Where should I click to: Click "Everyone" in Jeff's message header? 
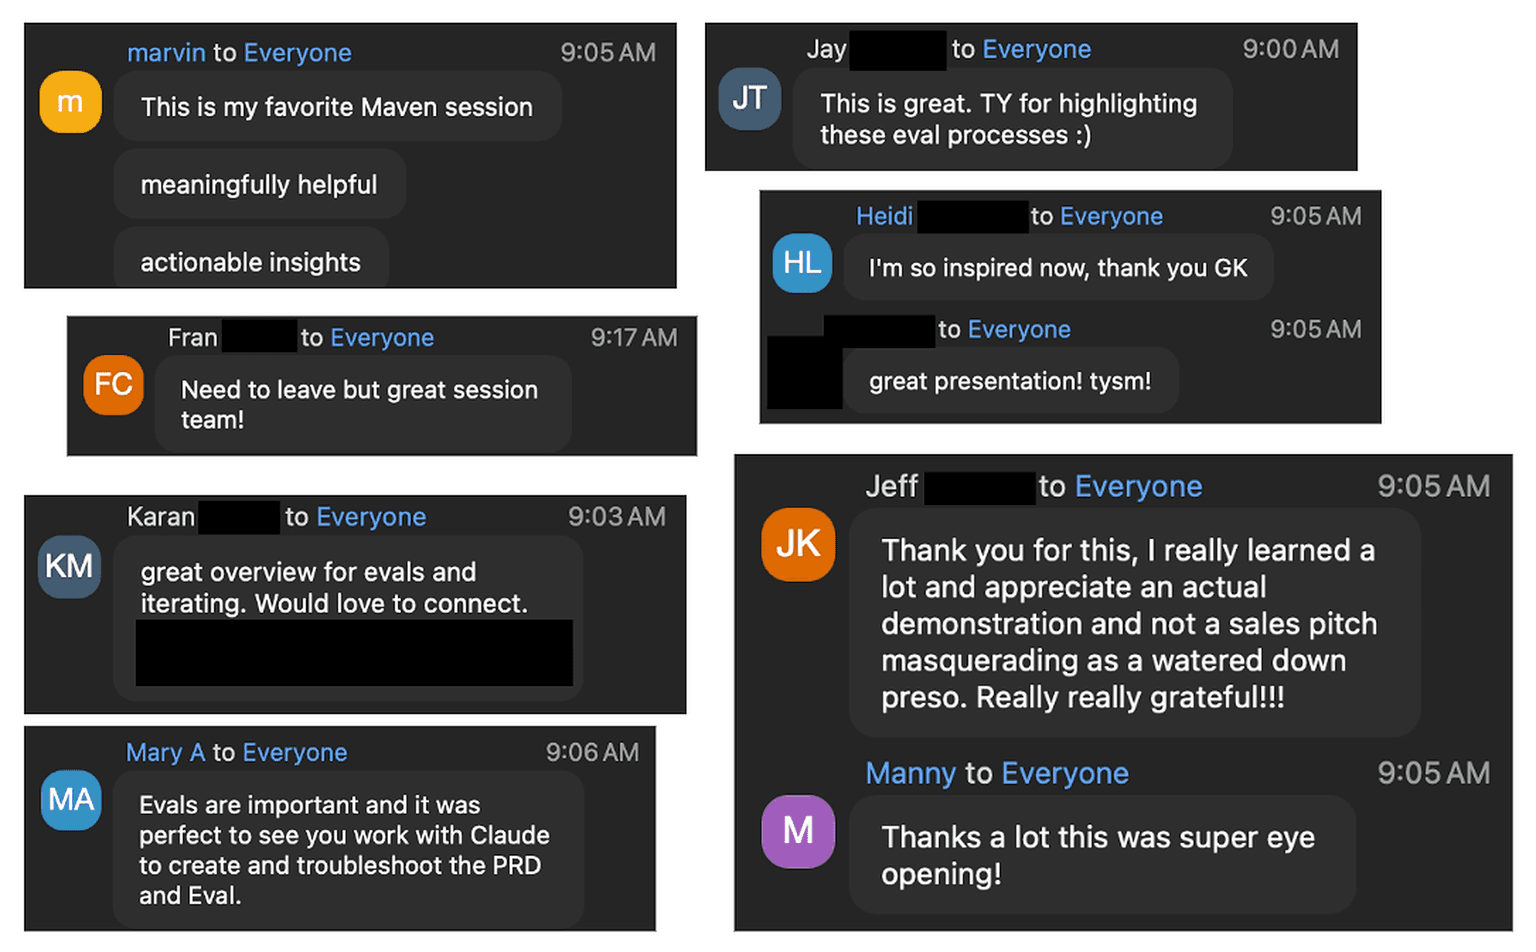[1138, 487]
